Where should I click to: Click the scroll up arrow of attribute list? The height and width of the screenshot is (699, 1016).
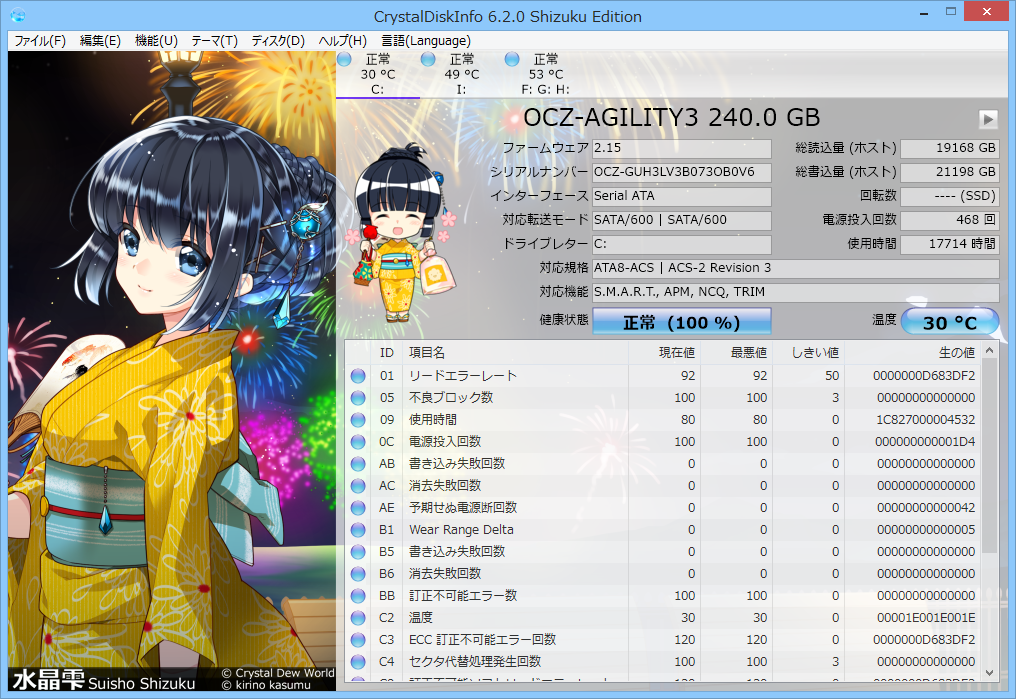click(x=989, y=350)
